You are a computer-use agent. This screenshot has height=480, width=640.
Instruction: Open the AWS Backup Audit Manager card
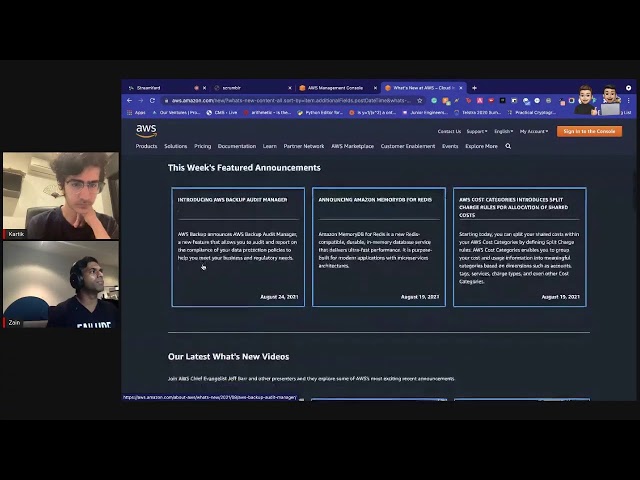pos(238,247)
